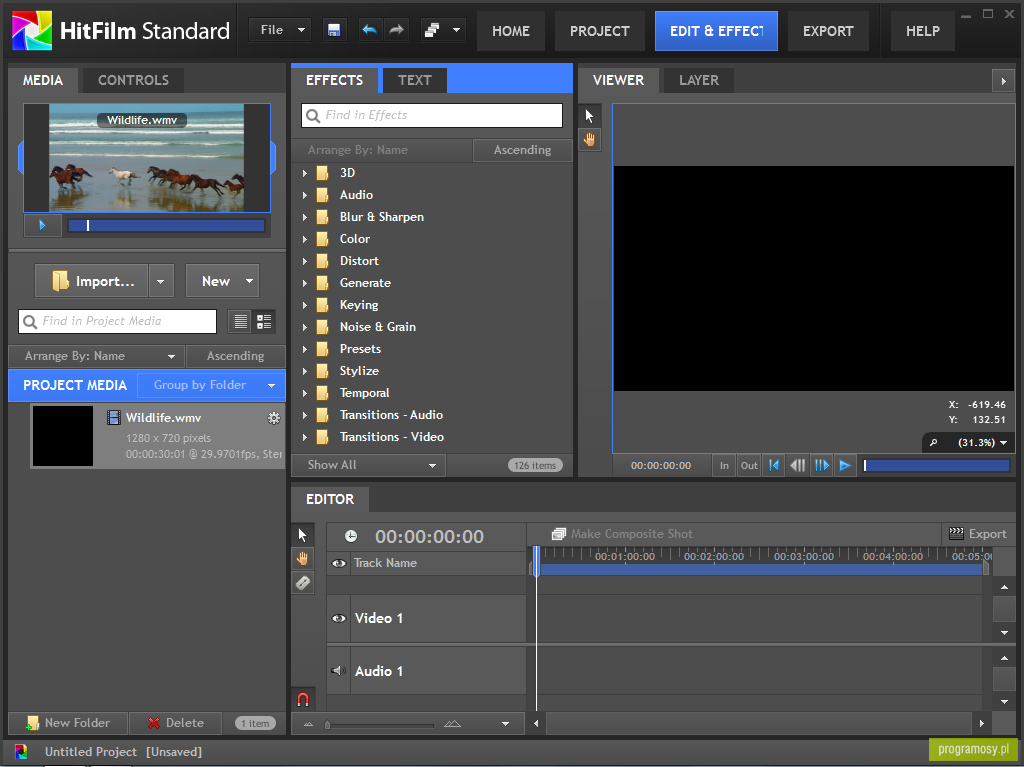This screenshot has width=1024, height=767.
Task: Step forward one frame in viewer
Action: coord(822,465)
